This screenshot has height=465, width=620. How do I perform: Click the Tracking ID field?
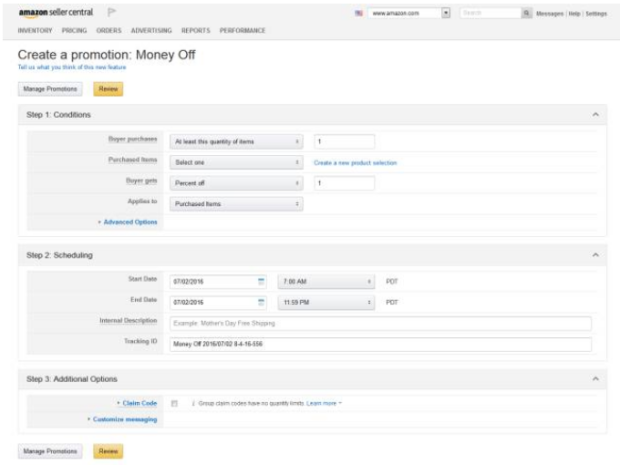(381, 344)
